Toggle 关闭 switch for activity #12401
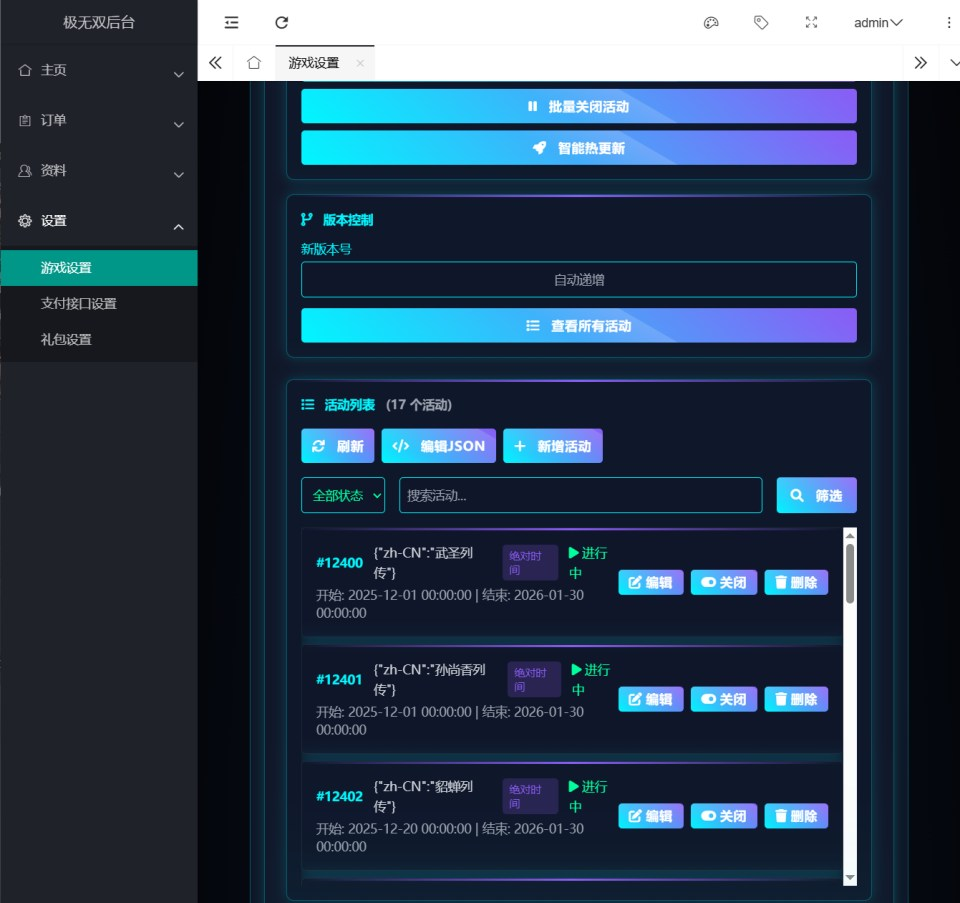960x903 pixels. (723, 699)
